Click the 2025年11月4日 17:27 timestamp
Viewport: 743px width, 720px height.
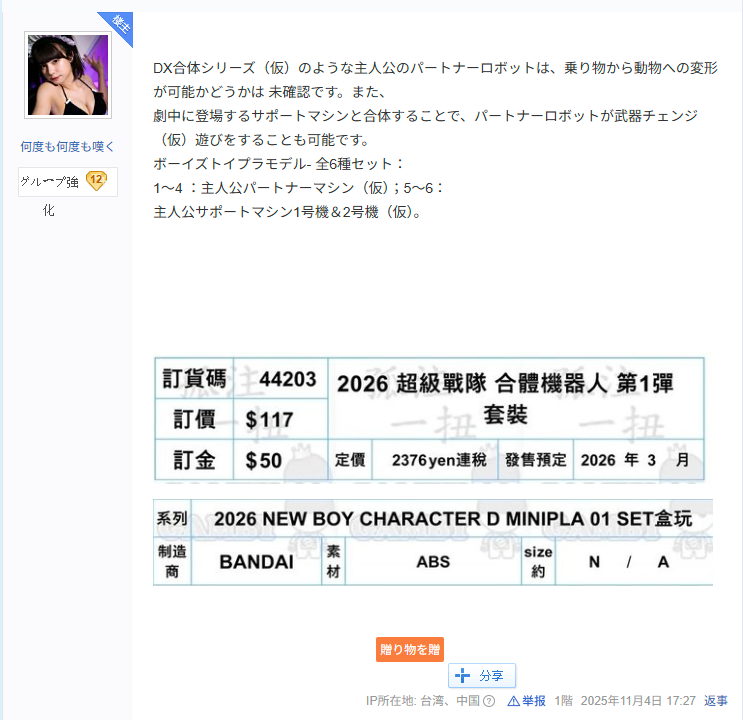coord(638,701)
